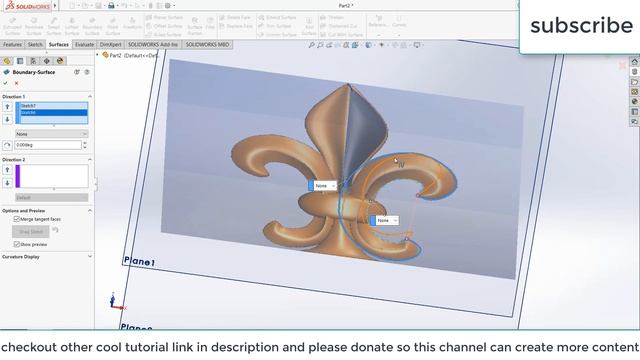Click the Display Style cube icon
The image size is (640, 360).
(369, 45)
